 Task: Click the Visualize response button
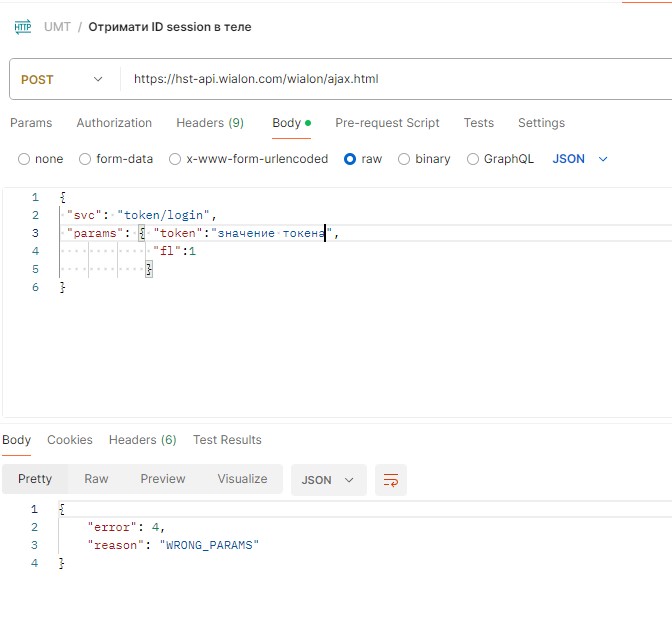(x=242, y=479)
